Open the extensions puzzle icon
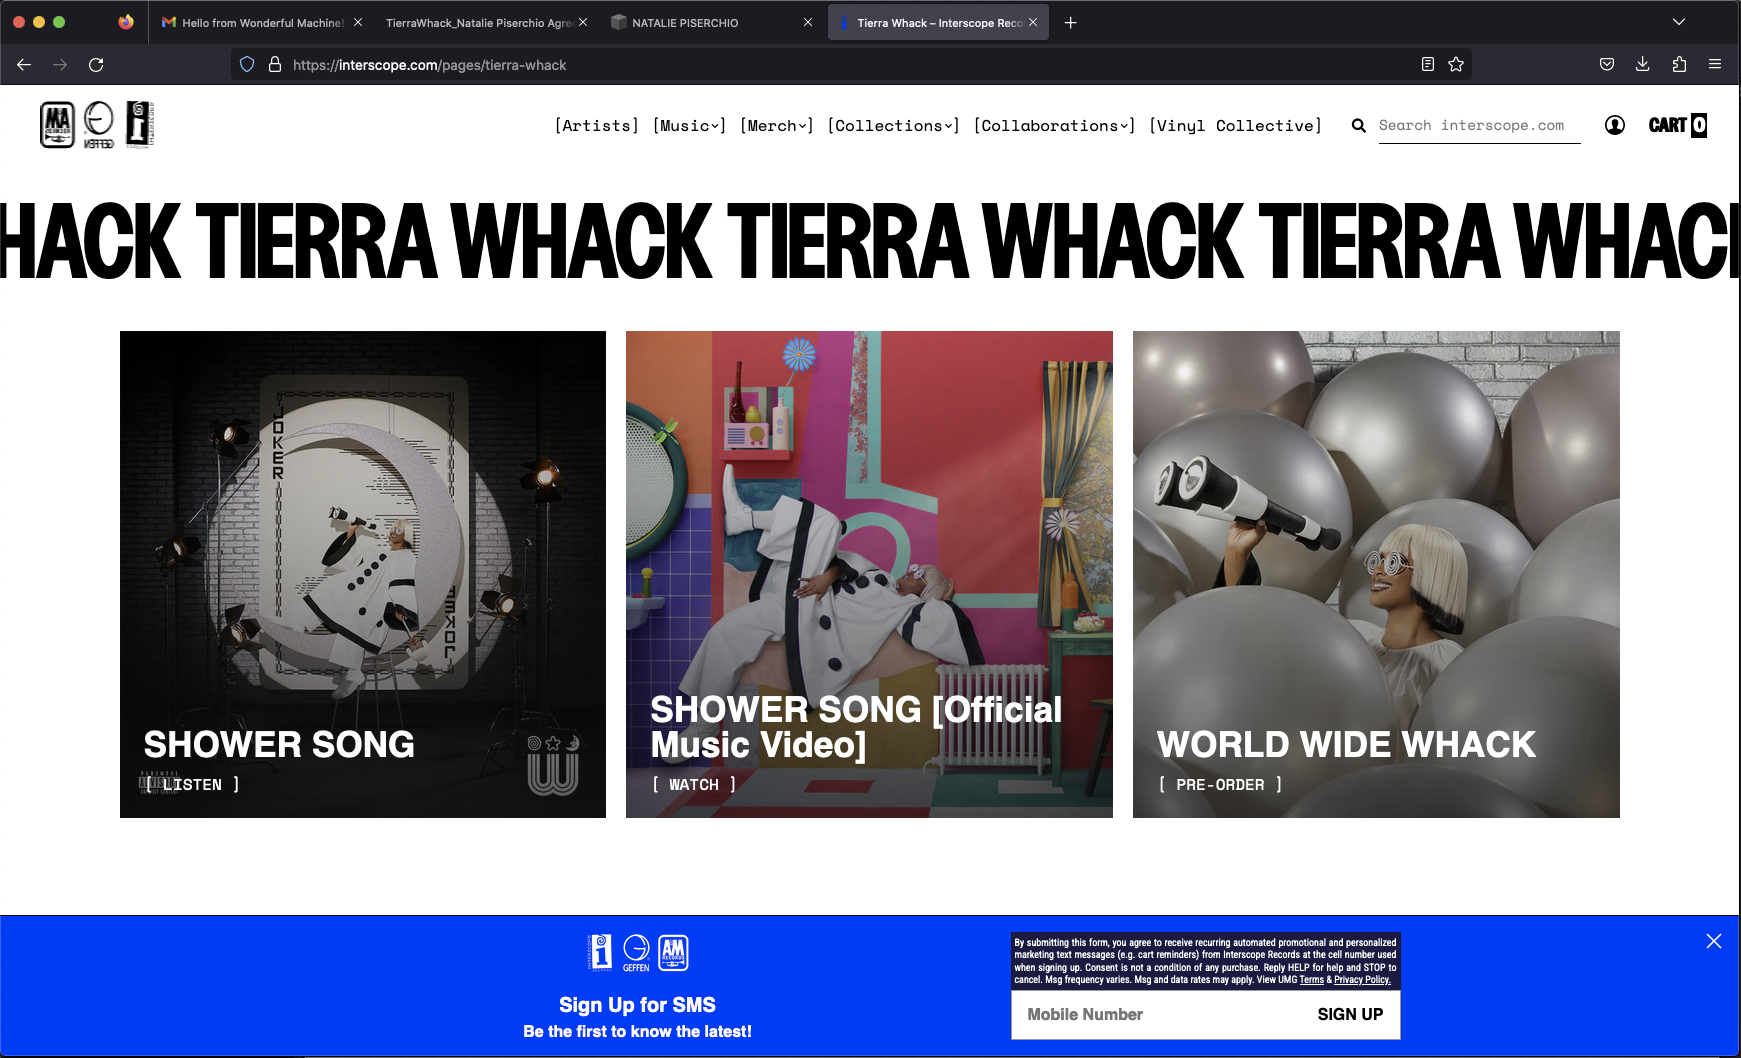 tap(1679, 65)
